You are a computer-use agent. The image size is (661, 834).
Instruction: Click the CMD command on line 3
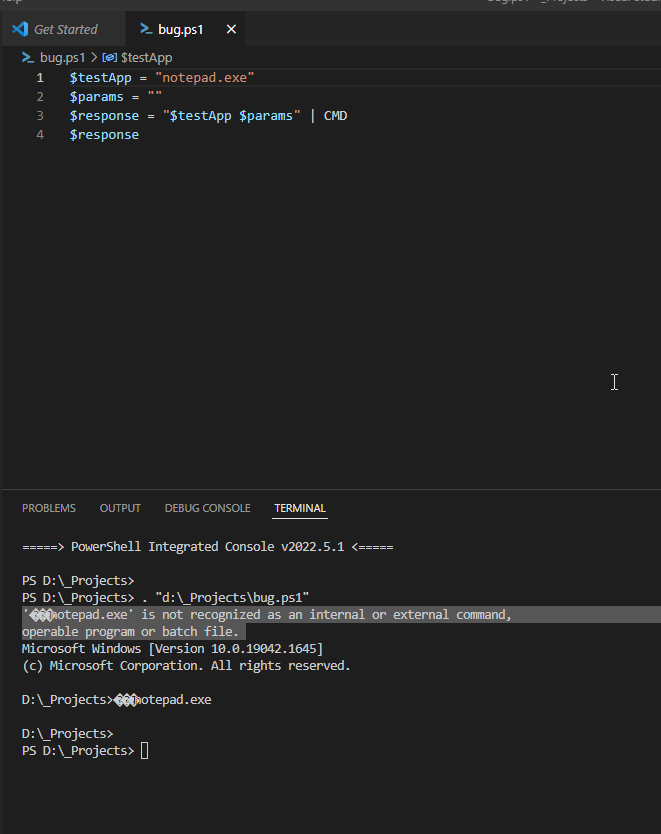coord(336,116)
